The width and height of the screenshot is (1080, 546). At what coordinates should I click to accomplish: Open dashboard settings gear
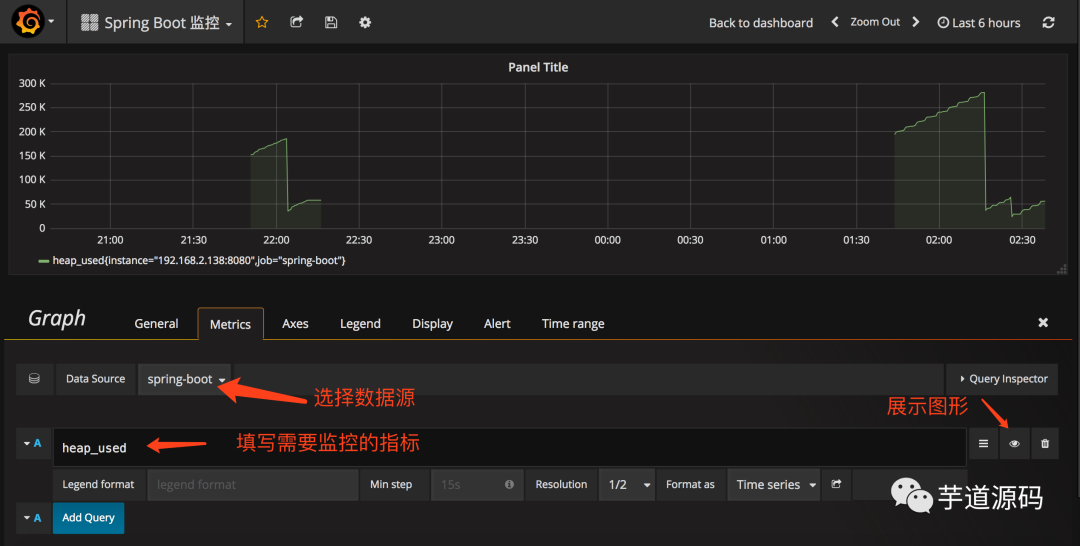[x=365, y=22]
